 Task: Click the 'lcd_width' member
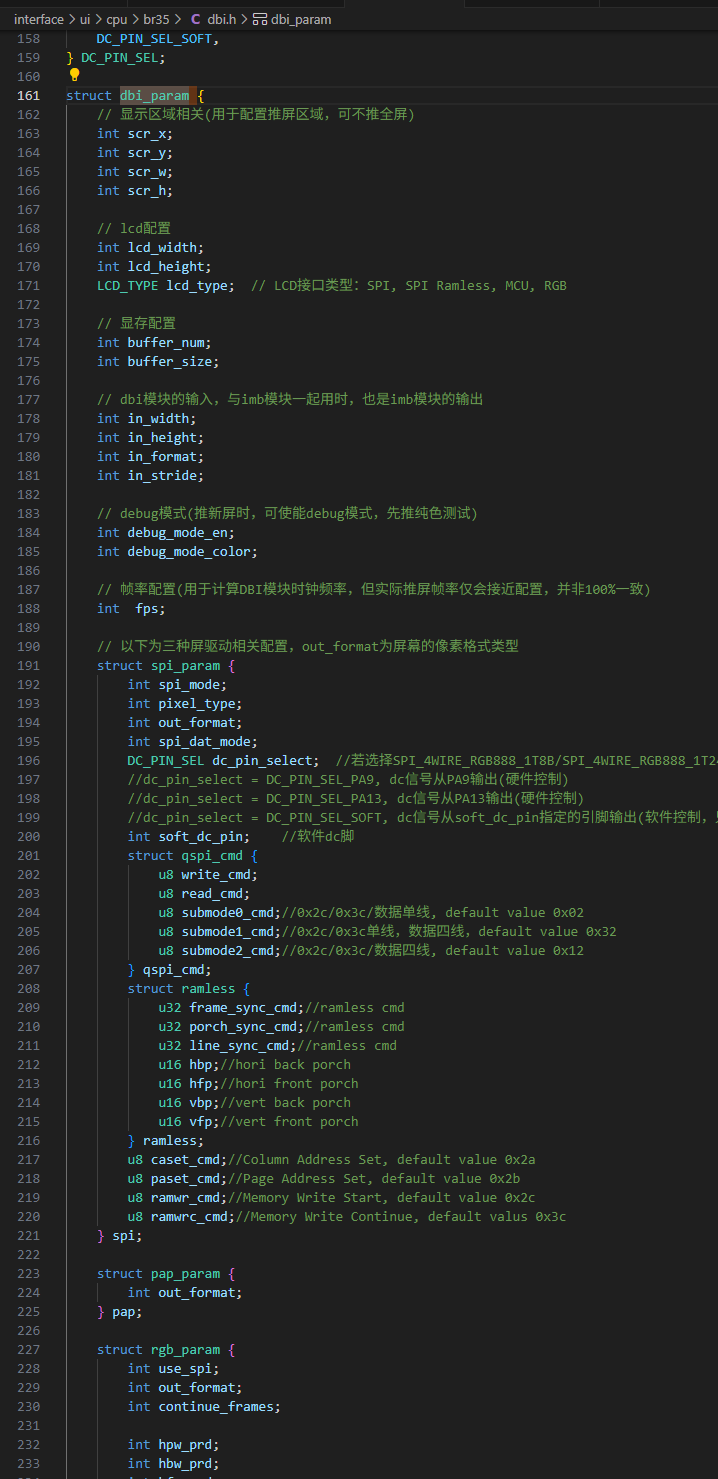[x=162, y=248]
